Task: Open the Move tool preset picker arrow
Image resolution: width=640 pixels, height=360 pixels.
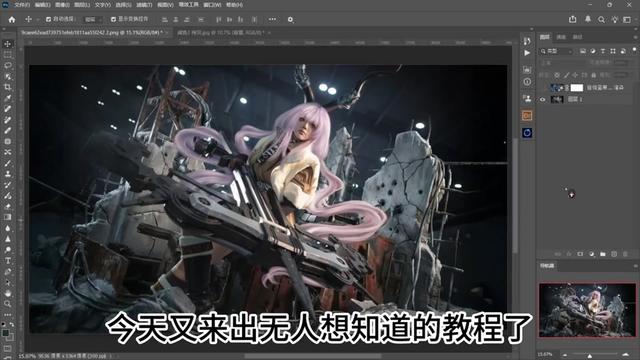Action: (x=37, y=19)
